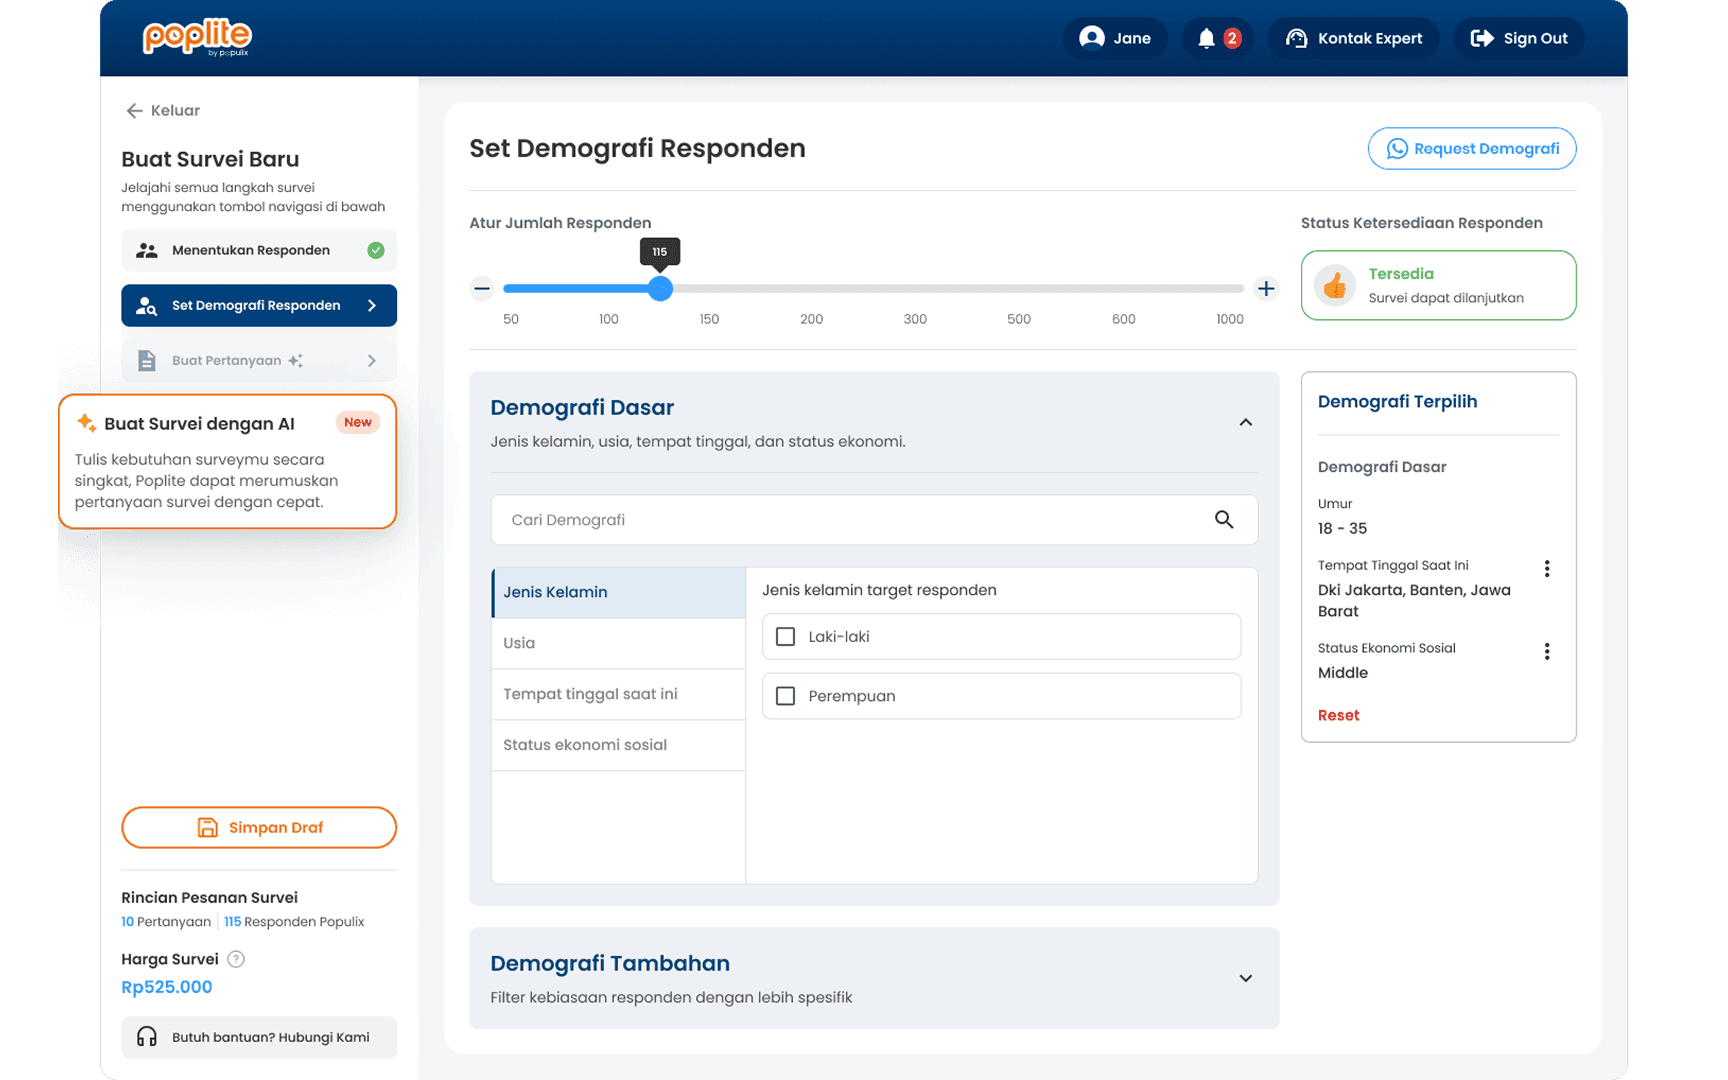Image resolution: width=1728 pixels, height=1080 pixels.
Task: Click the Request Demografi button
Action: point(1471,149)
